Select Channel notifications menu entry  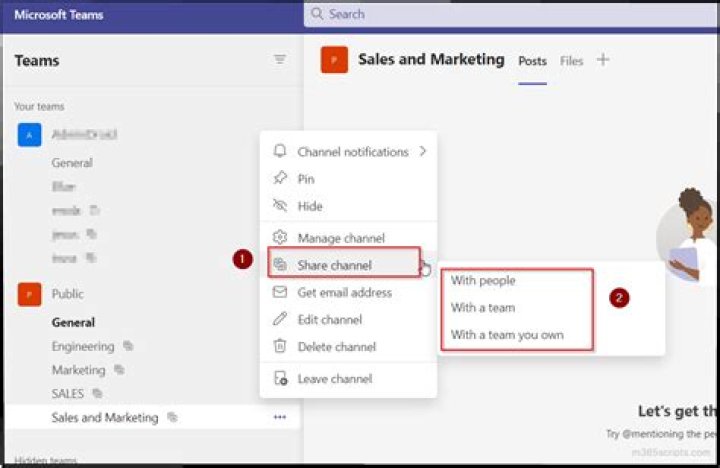click(348, 152)
